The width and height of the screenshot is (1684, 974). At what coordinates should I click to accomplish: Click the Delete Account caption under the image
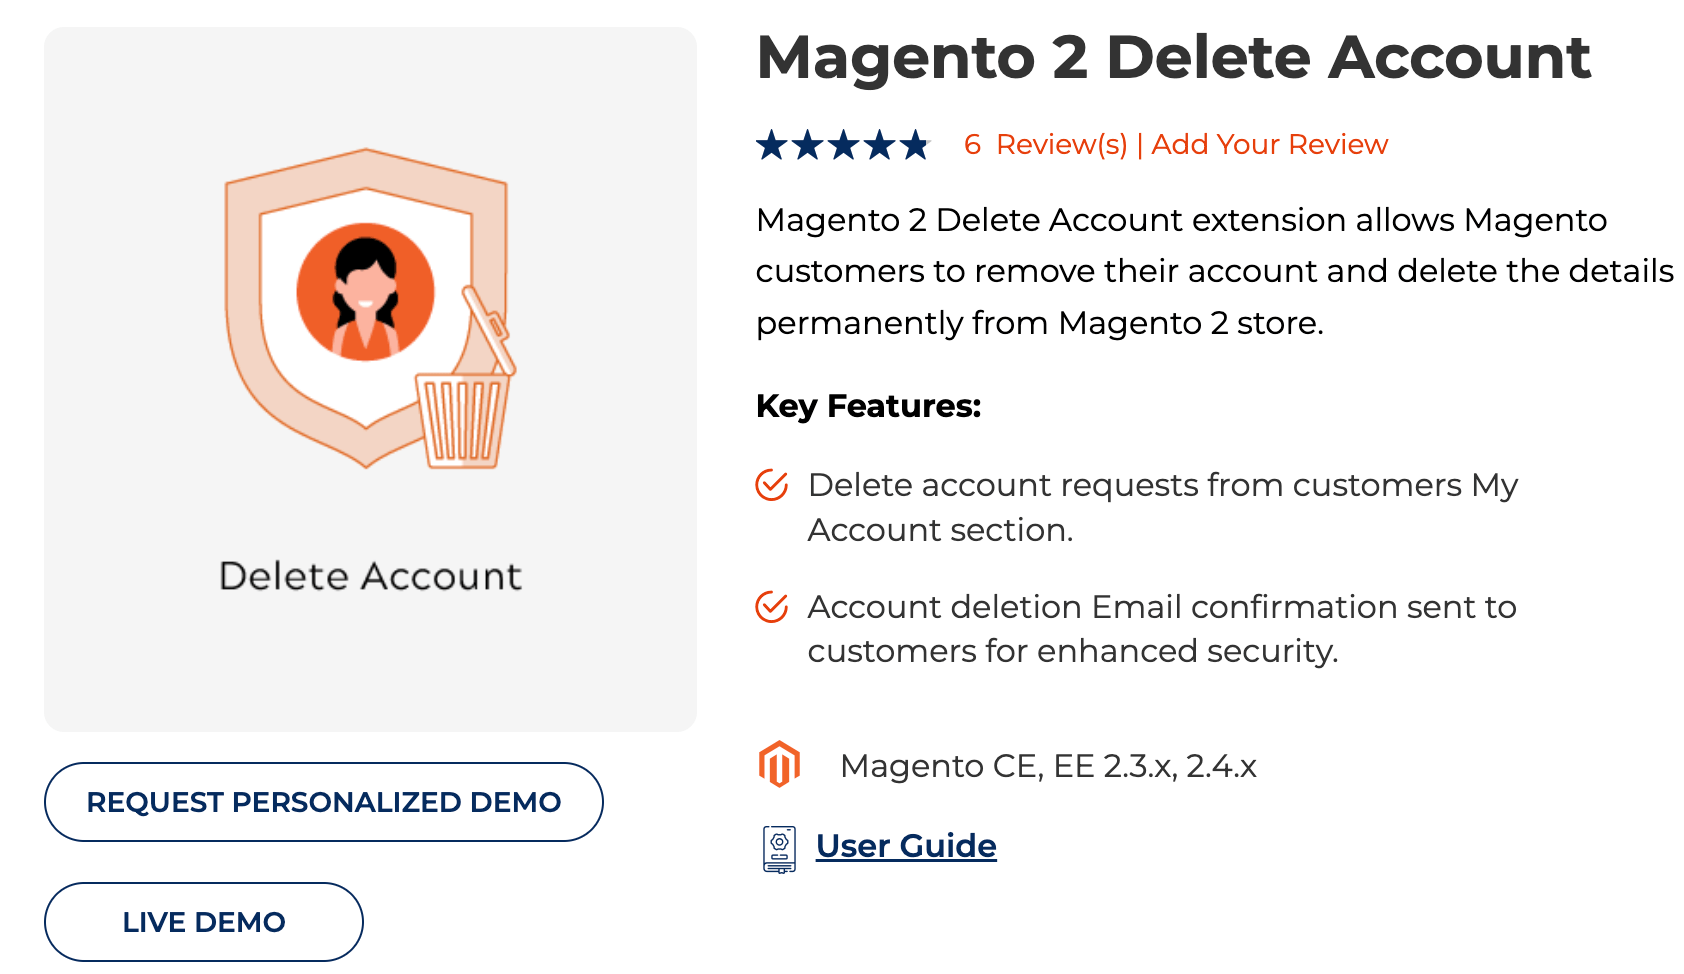coord(370,575)
